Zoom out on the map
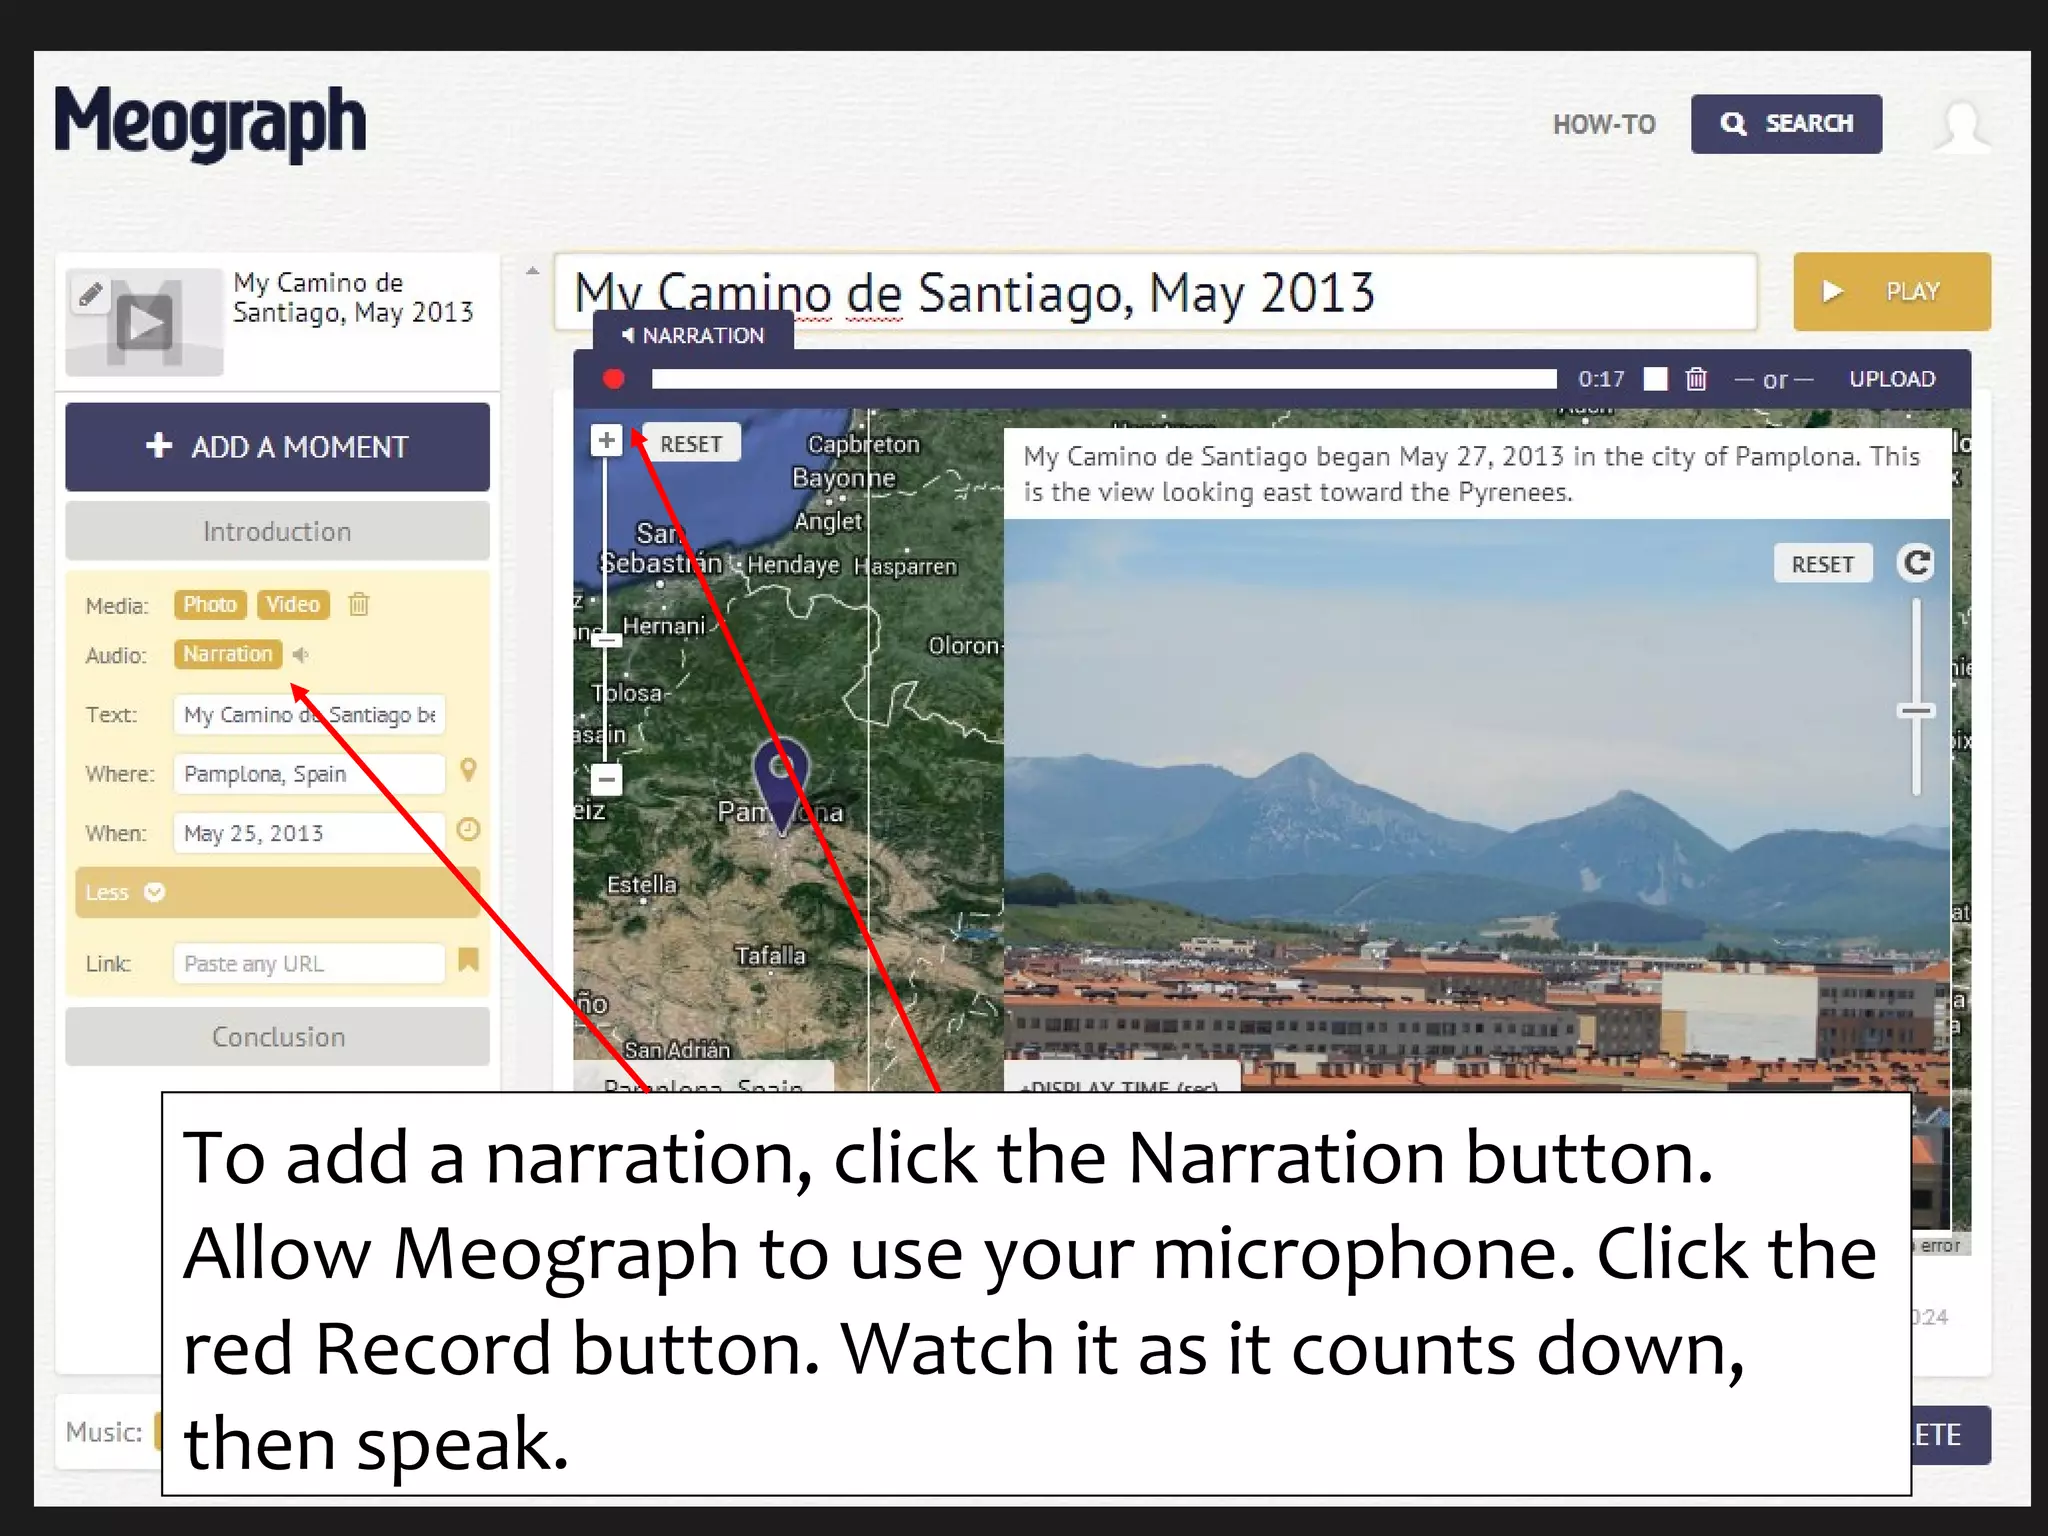 (x=606, y=778)
